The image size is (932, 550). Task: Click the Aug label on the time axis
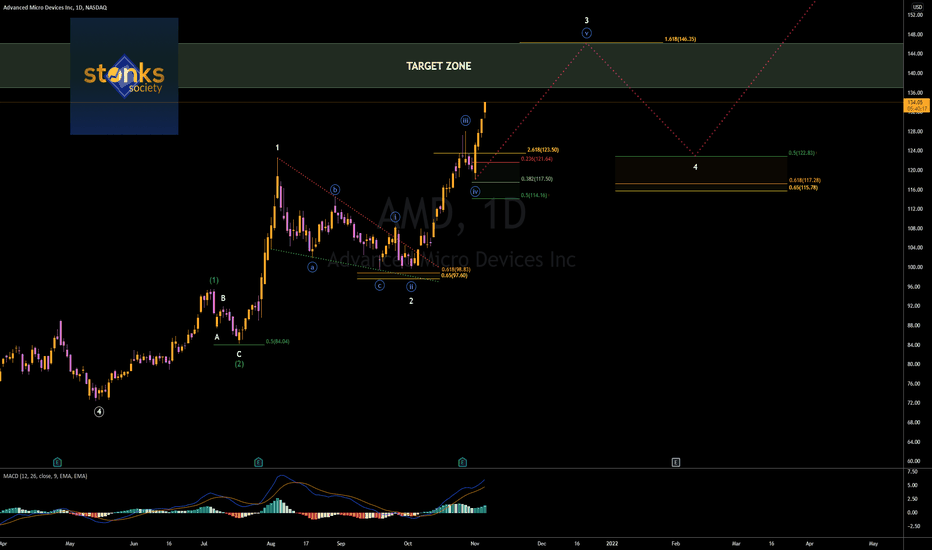[x=271, y=543]
